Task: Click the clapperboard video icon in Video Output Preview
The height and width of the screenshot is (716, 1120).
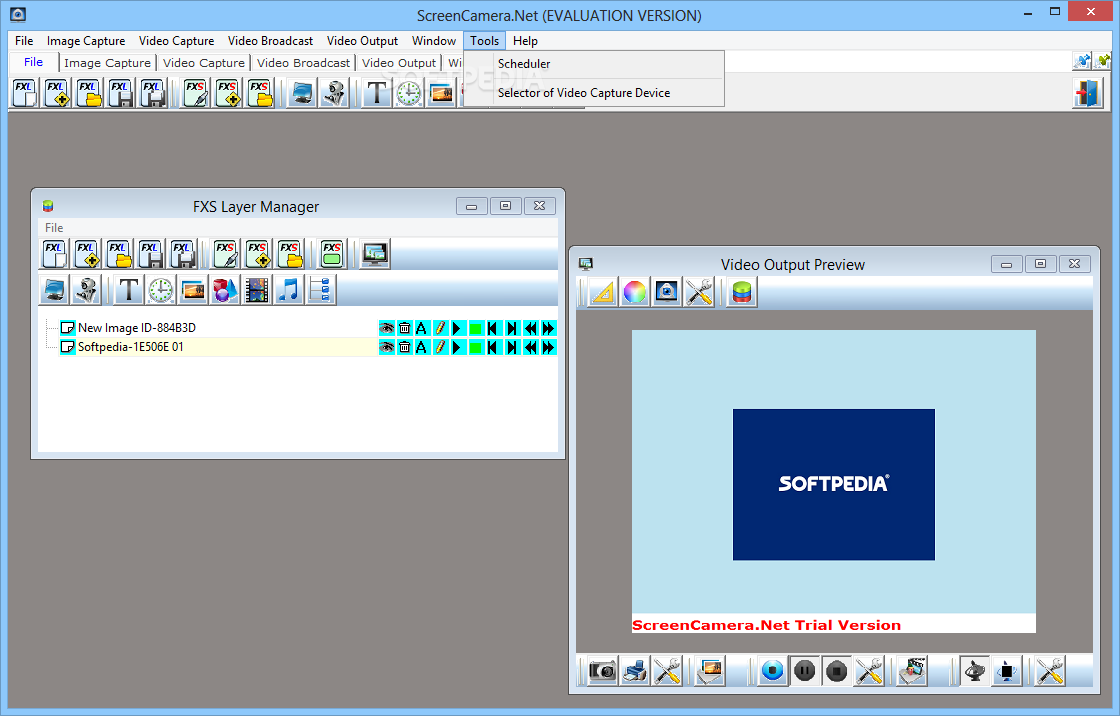Action: (x=912, y=671)
